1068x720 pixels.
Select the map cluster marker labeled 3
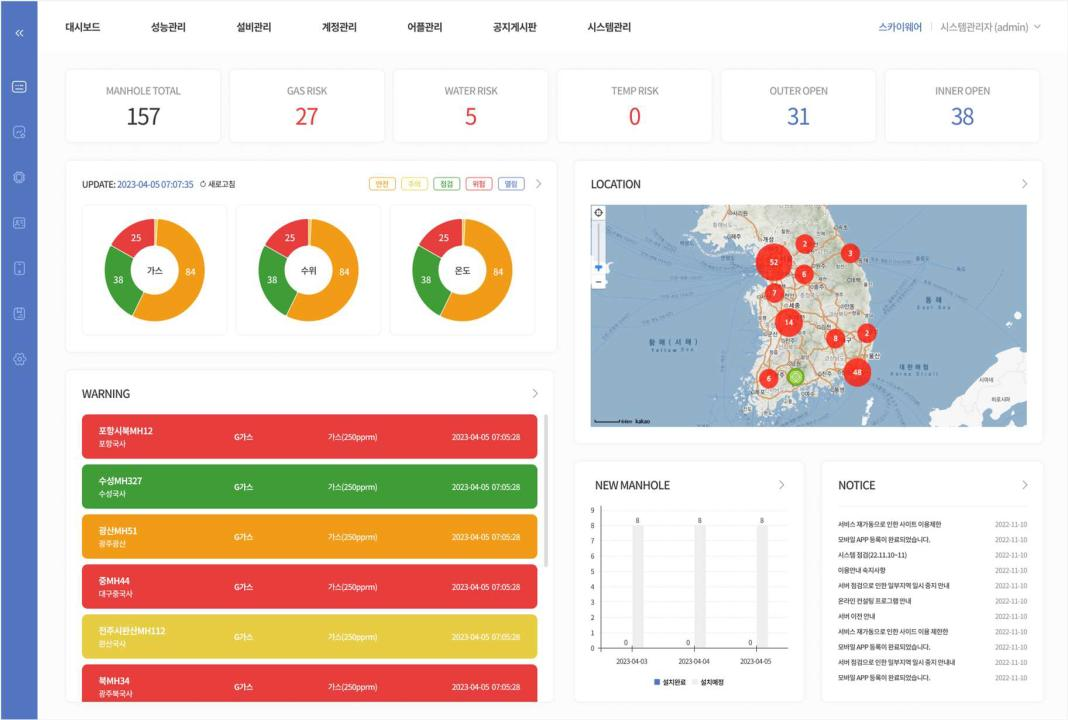(849, 253)
